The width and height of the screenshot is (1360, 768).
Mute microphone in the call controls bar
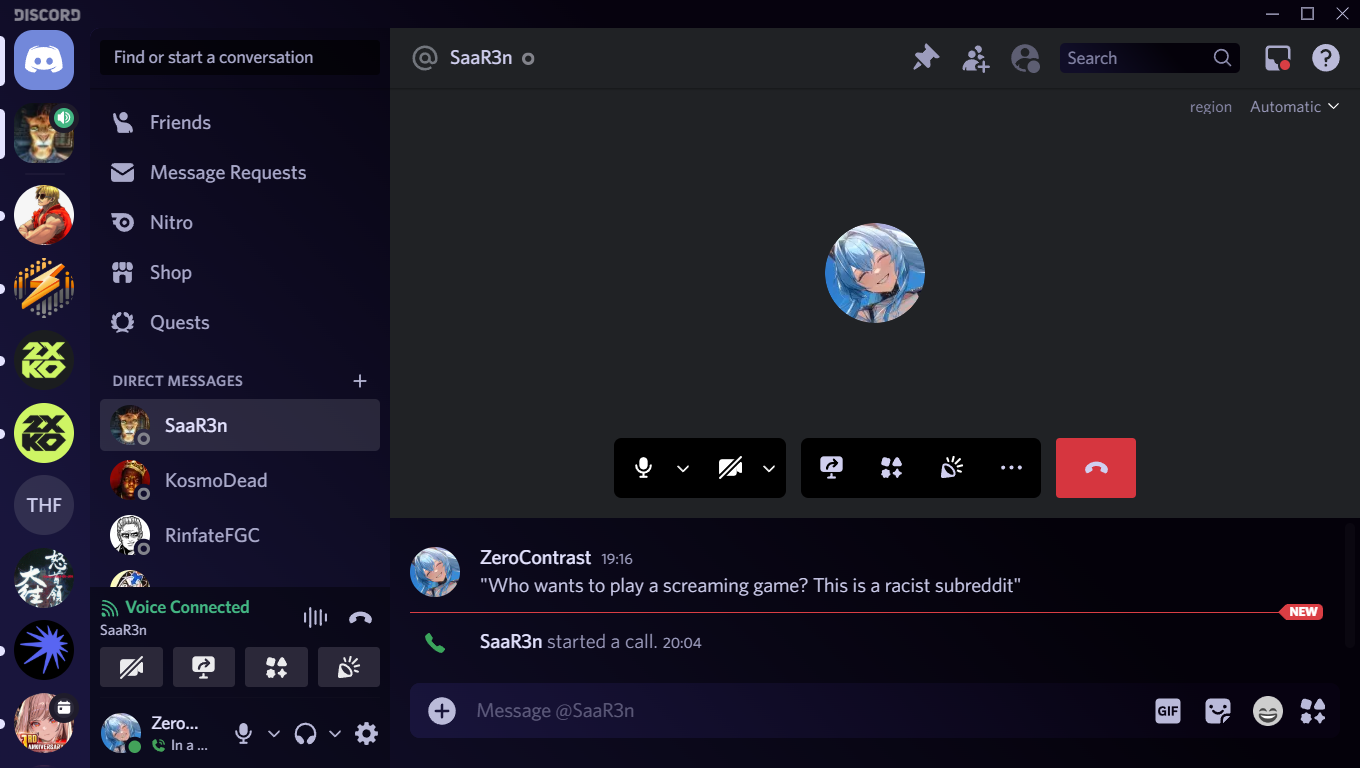coord(644,468)
